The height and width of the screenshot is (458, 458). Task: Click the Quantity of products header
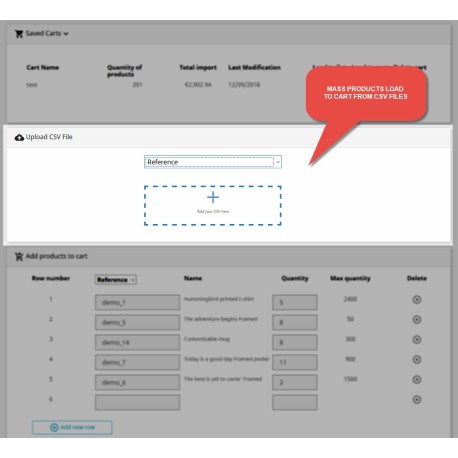[x=125, y=71]
